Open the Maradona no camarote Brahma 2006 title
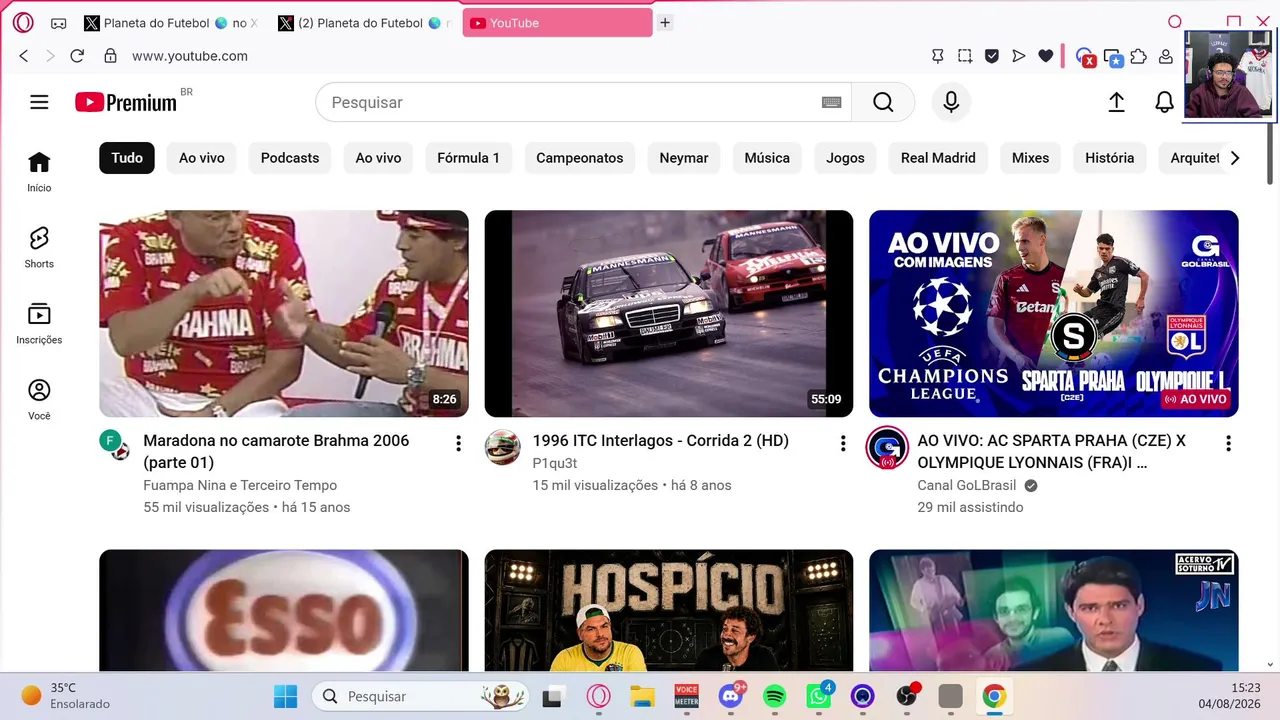1280x720 pixels. (x=276, y=451)
